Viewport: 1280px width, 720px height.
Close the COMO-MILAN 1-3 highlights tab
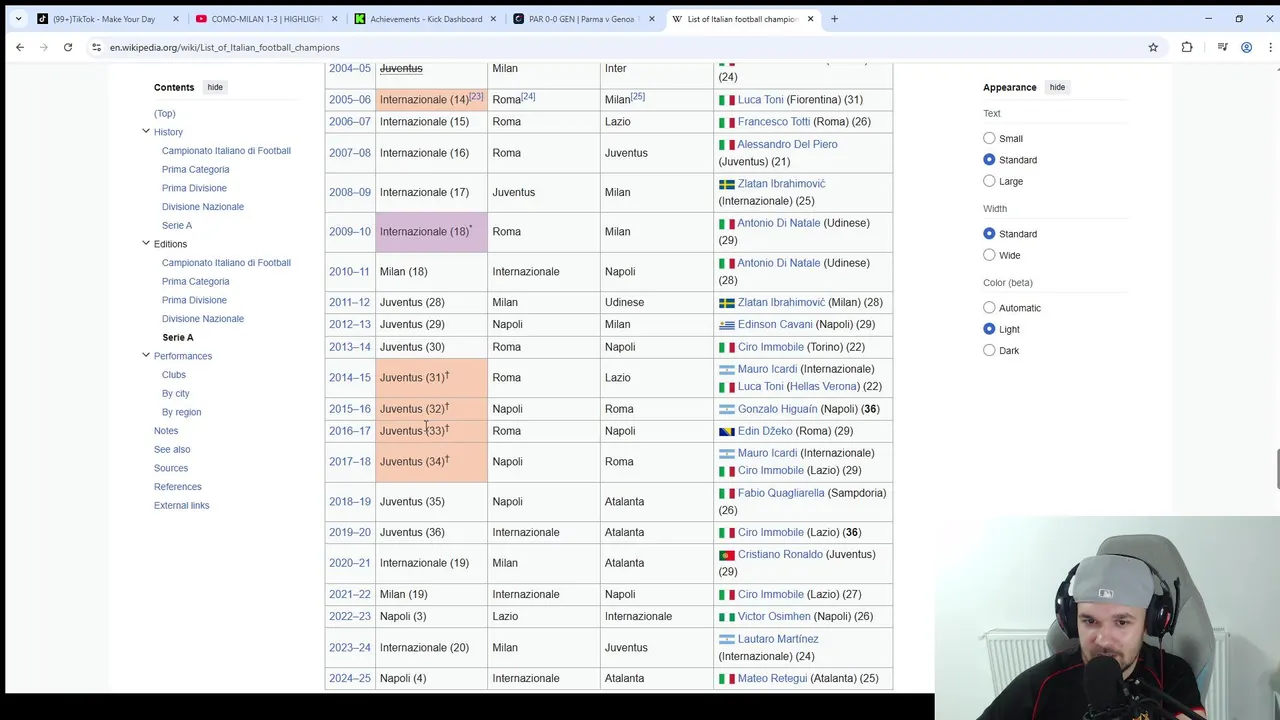coord(334,19)
